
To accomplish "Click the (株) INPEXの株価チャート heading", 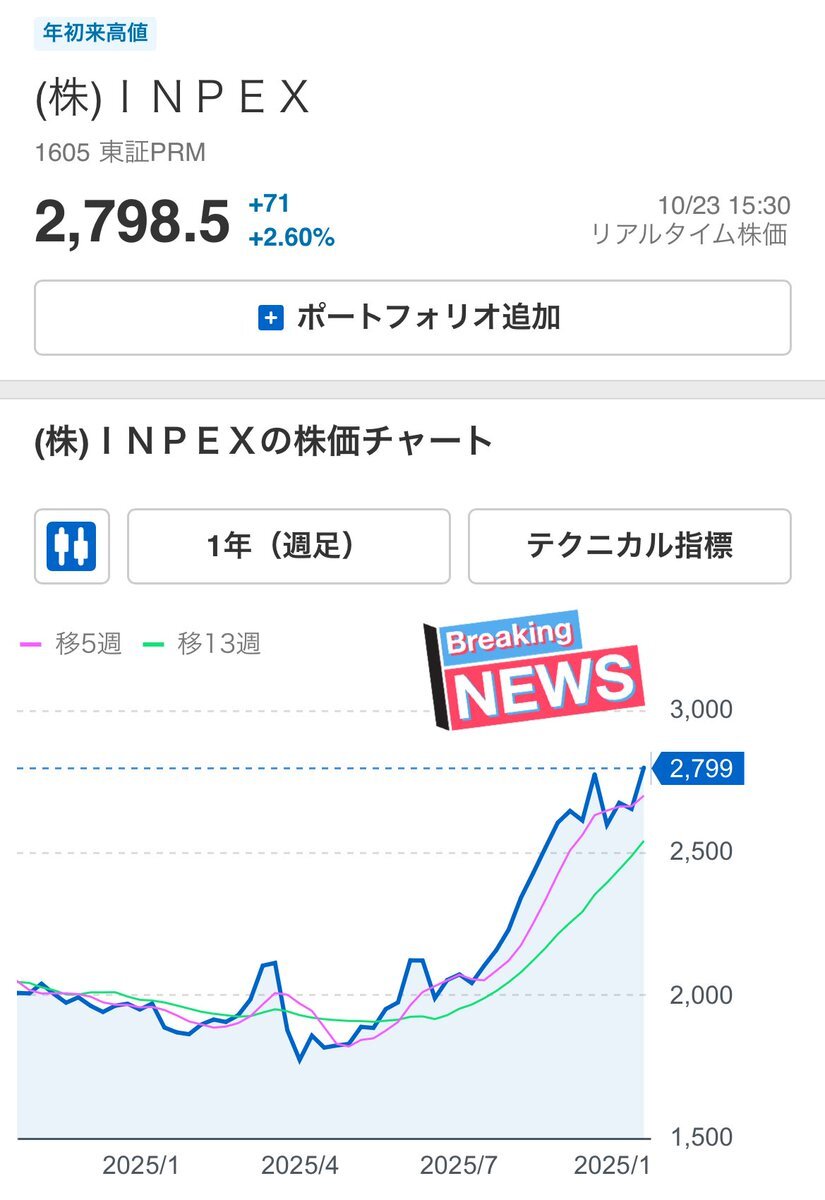I will tap(264, 441).
